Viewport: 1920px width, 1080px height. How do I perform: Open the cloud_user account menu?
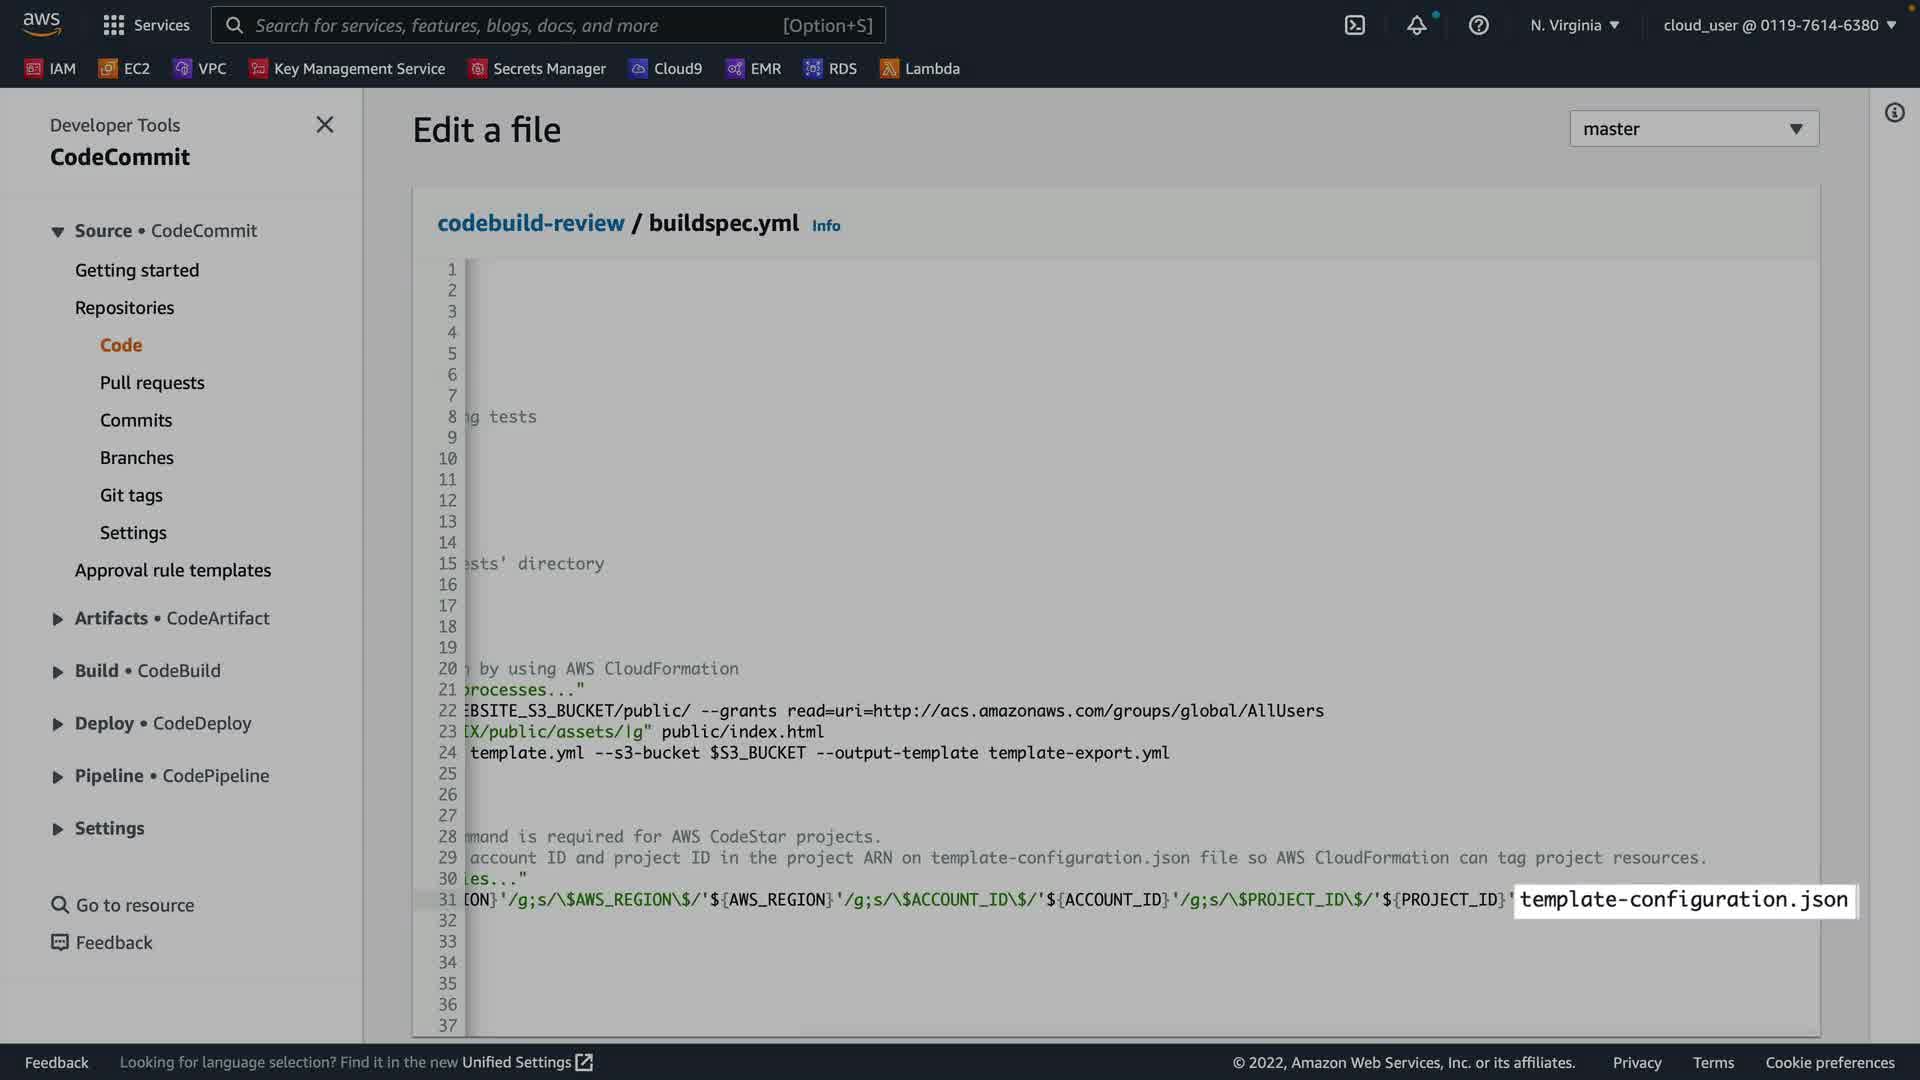point(1779,25)
